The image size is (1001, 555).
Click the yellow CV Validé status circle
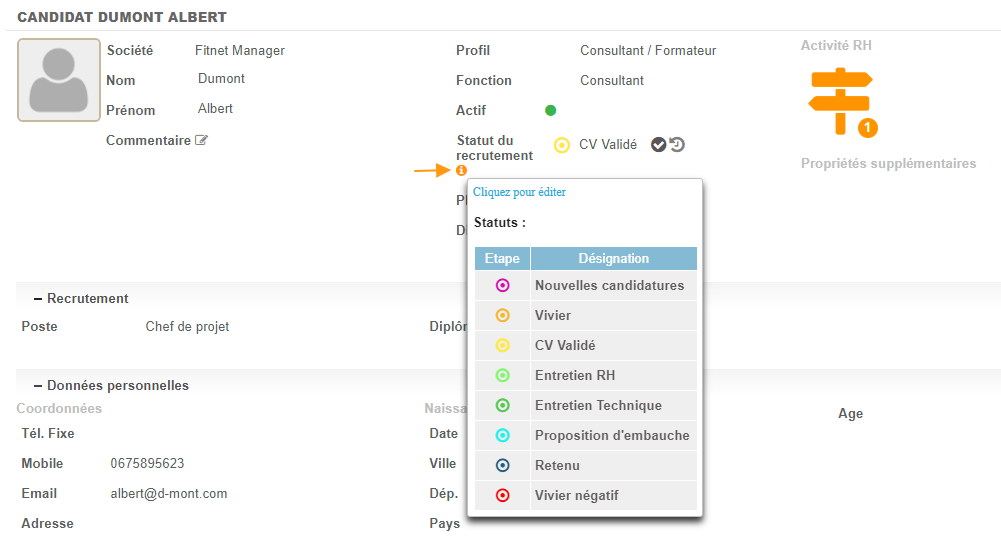point(562,145)
